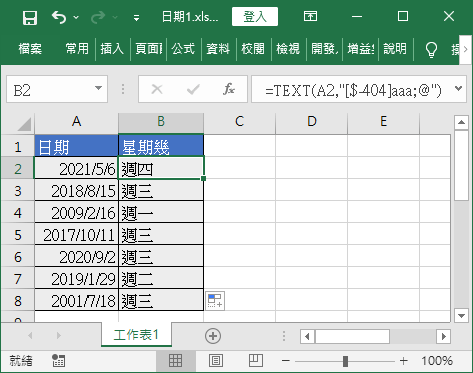The image size is (473, 373).
Task: Click the Cancel X icon in formula bar
Action: 157,89
